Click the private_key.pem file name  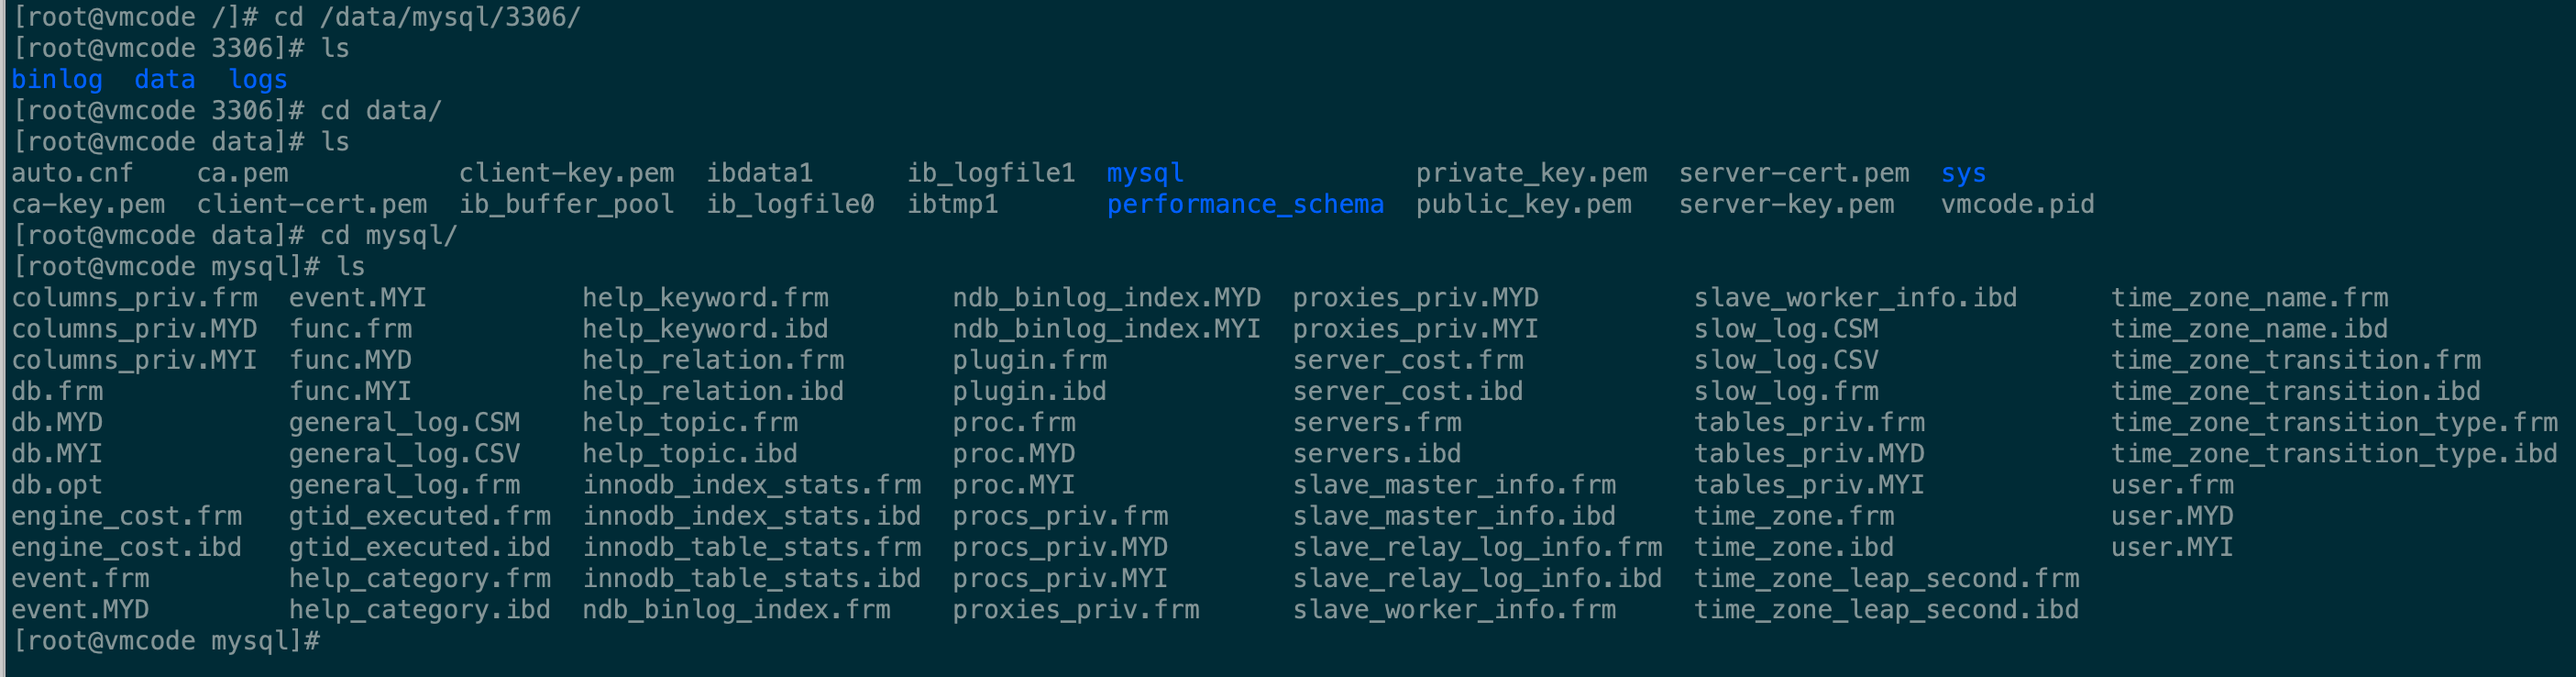[x=1530, y=173]
